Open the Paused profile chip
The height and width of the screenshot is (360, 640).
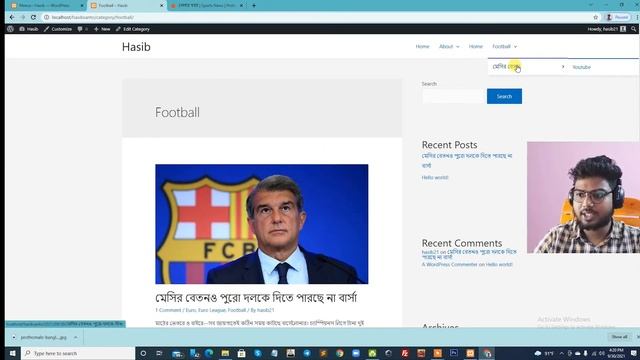[x=618, y=17]
